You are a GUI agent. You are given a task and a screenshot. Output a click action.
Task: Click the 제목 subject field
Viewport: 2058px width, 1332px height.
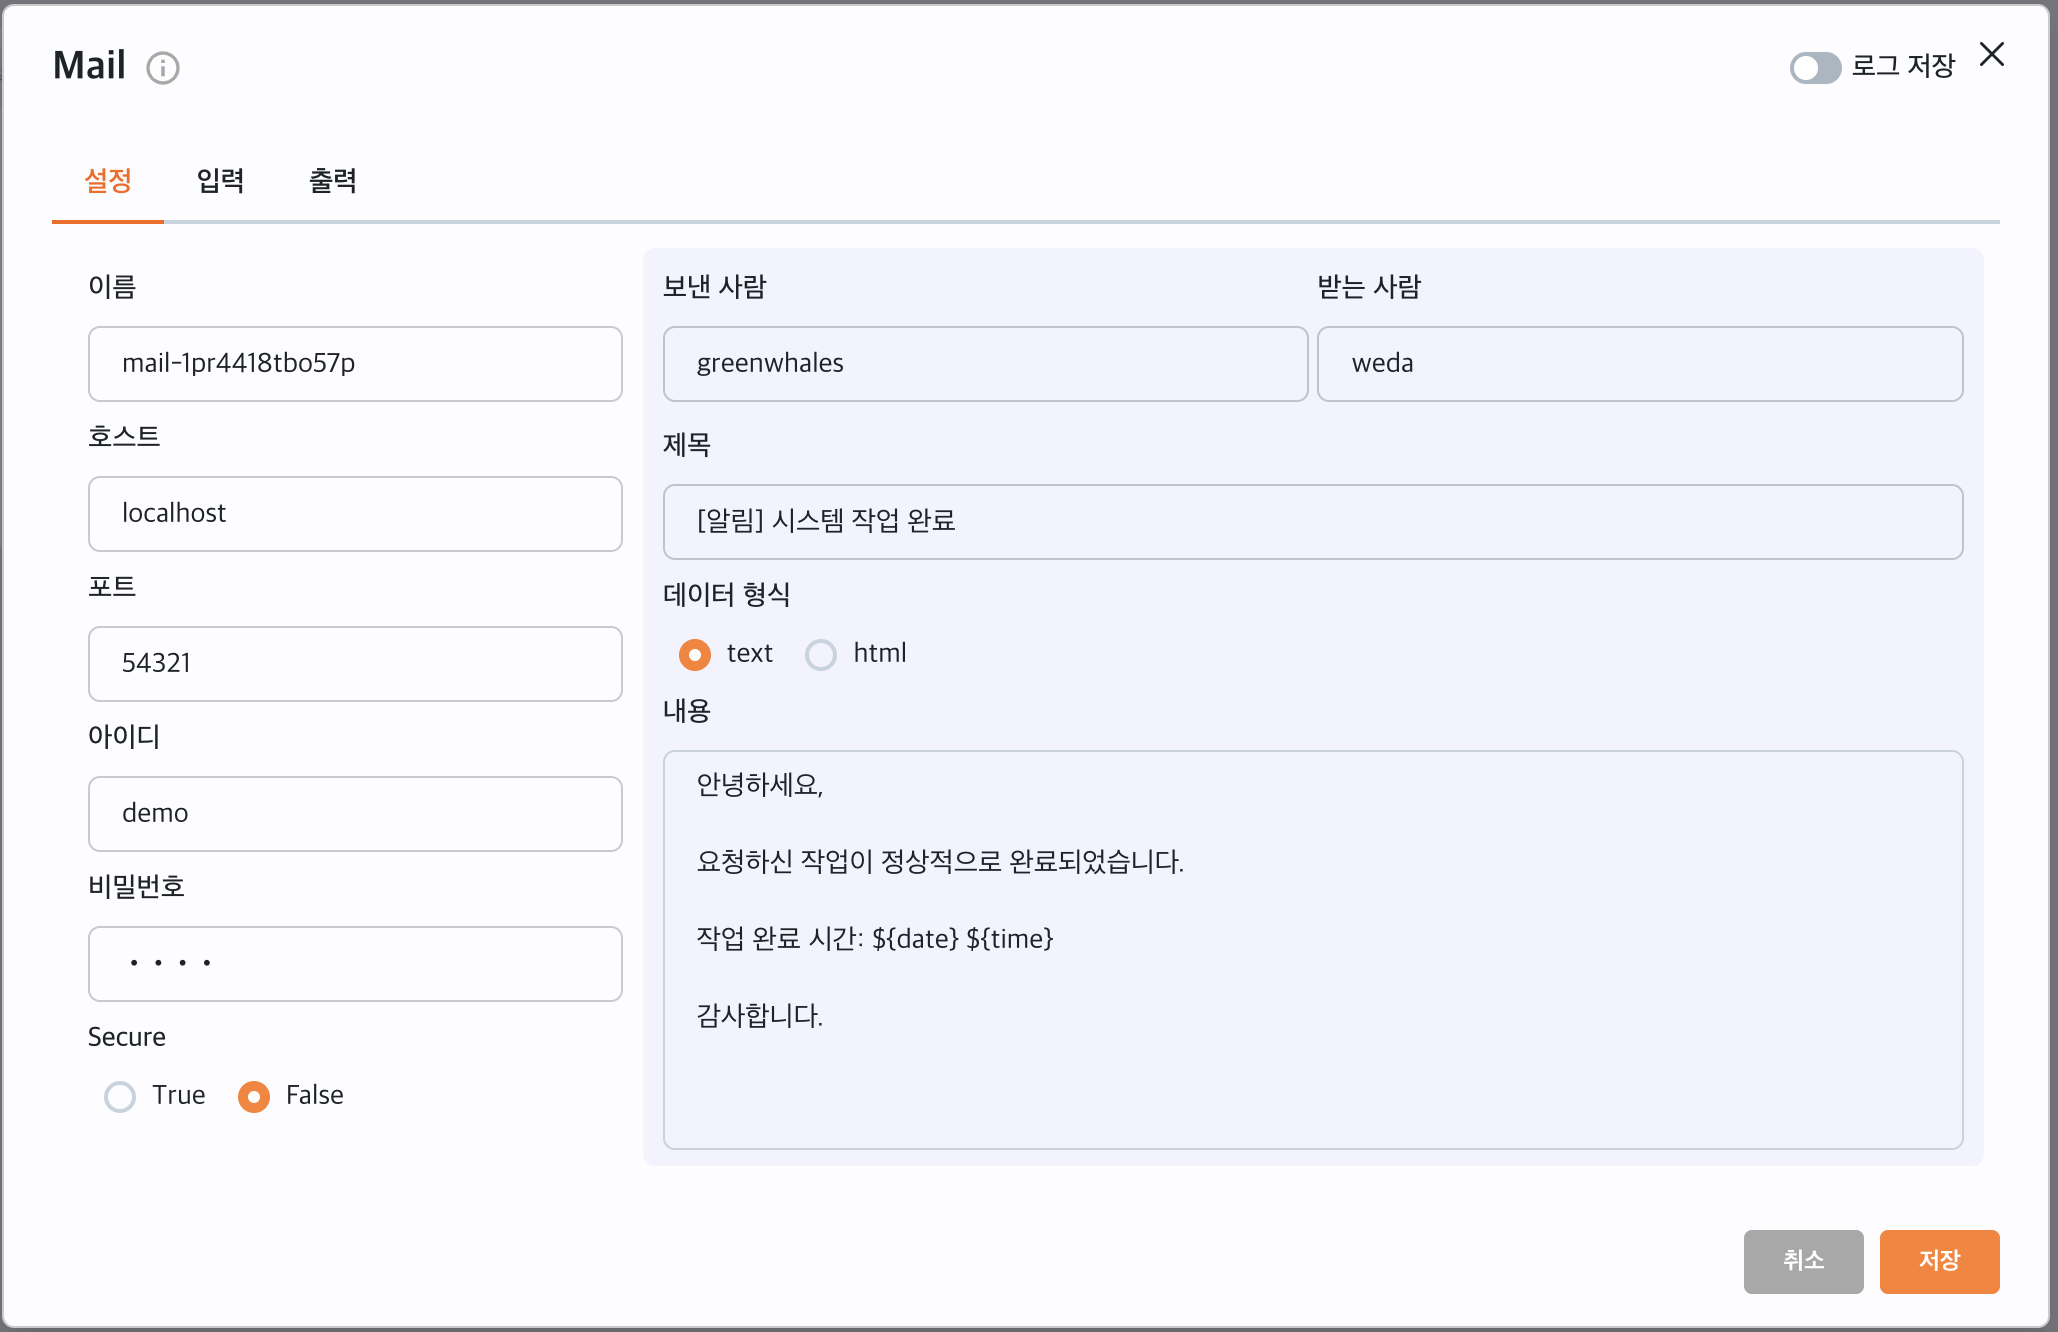pyautogui.click(x=1313, y=522)
